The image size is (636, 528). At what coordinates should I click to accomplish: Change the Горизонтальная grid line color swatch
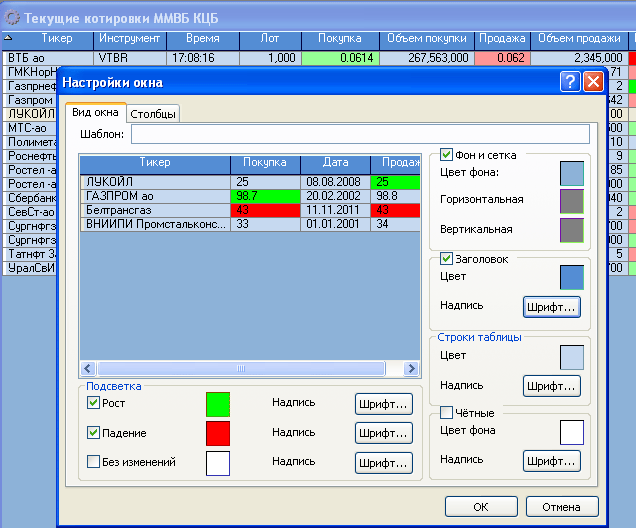[572, 201]
